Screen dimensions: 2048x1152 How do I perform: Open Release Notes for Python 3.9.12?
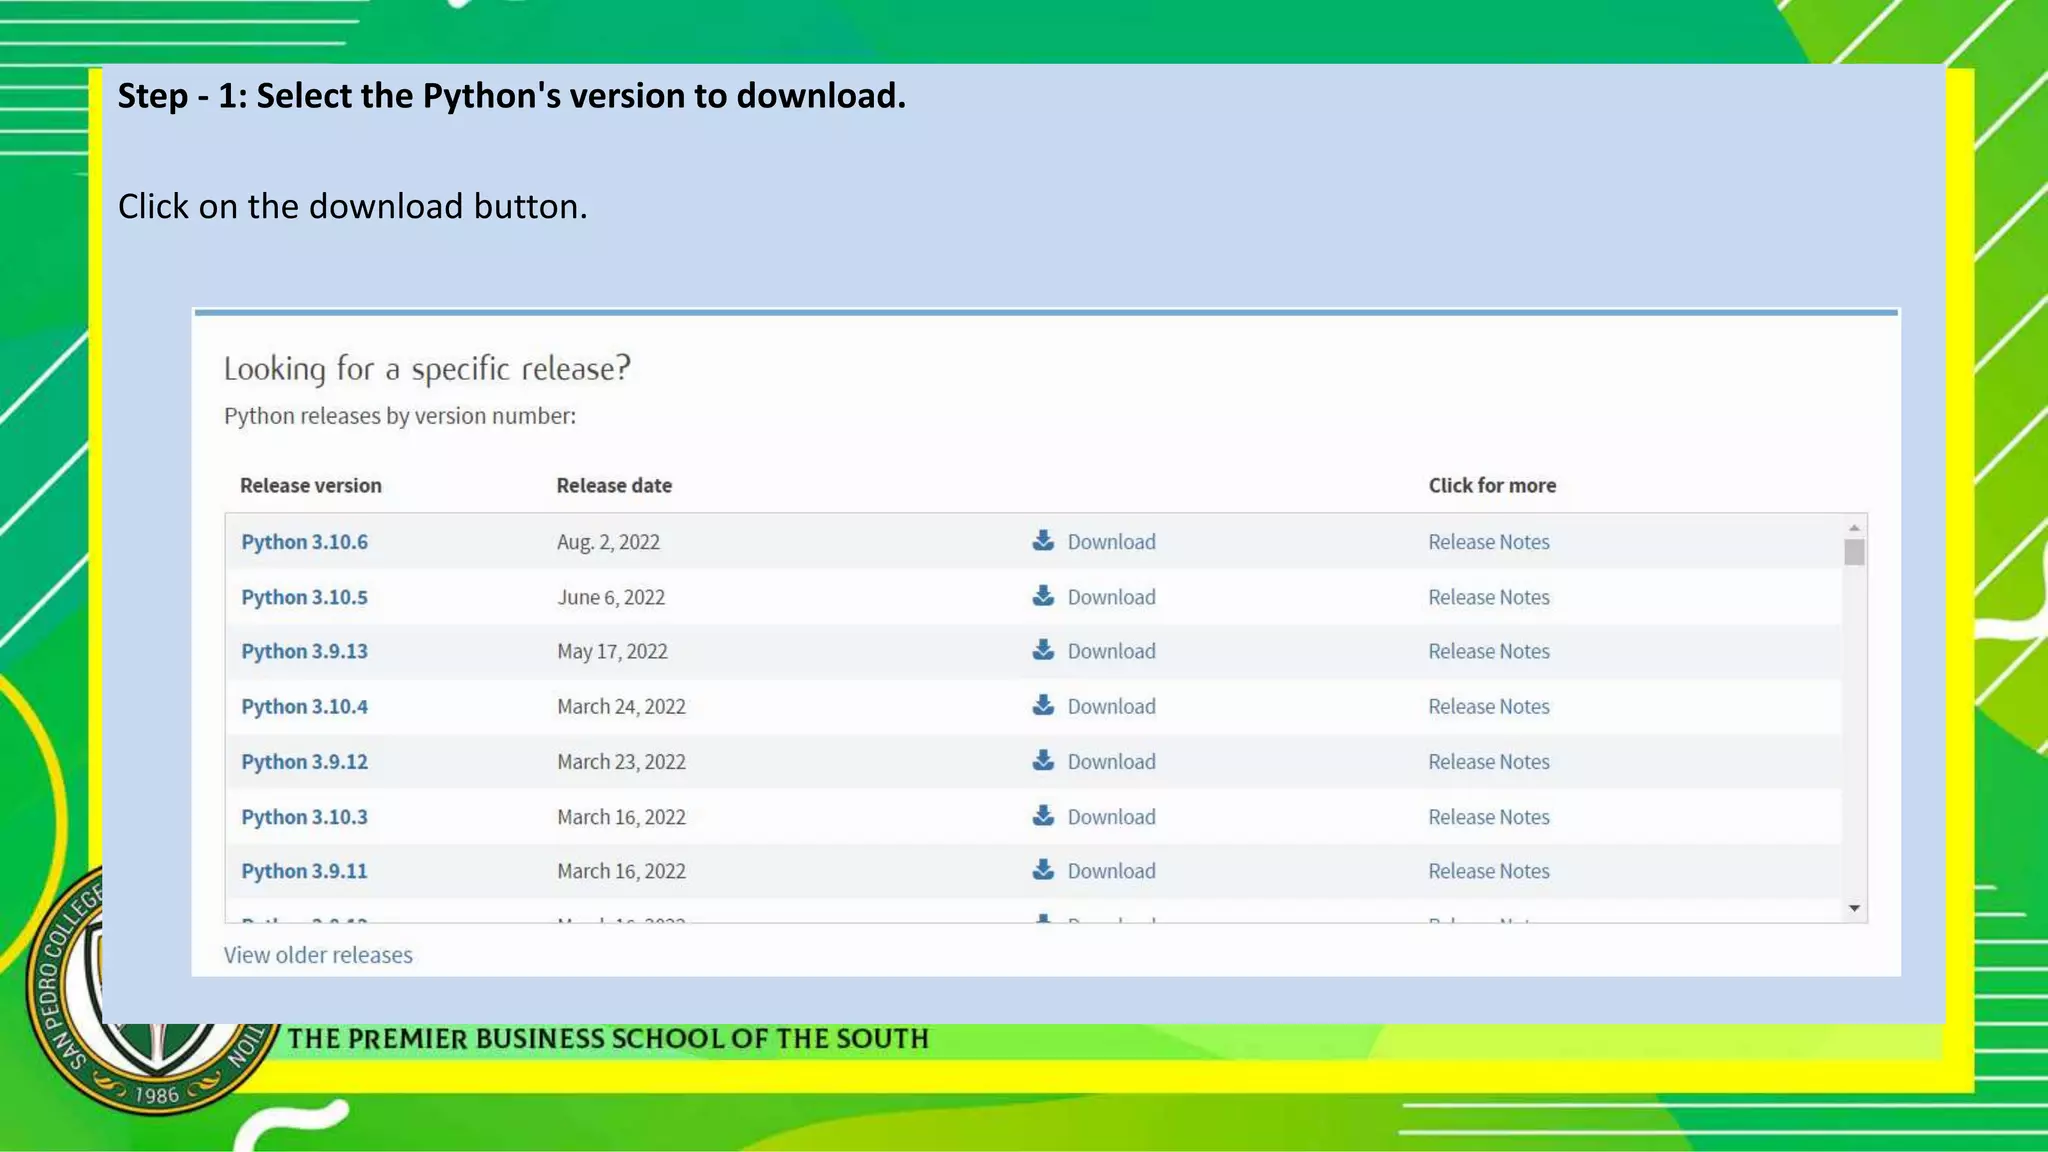click(1488, 762)
